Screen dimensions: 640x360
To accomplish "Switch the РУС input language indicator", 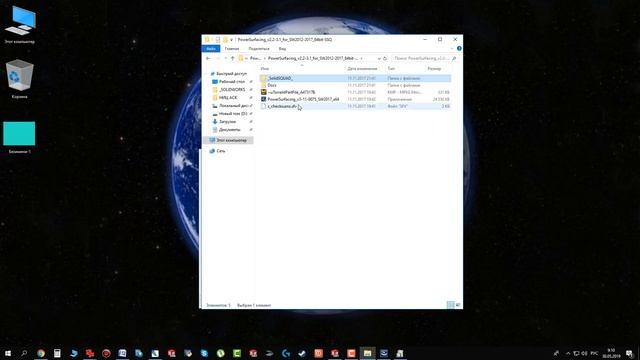I will pos(594,353).
